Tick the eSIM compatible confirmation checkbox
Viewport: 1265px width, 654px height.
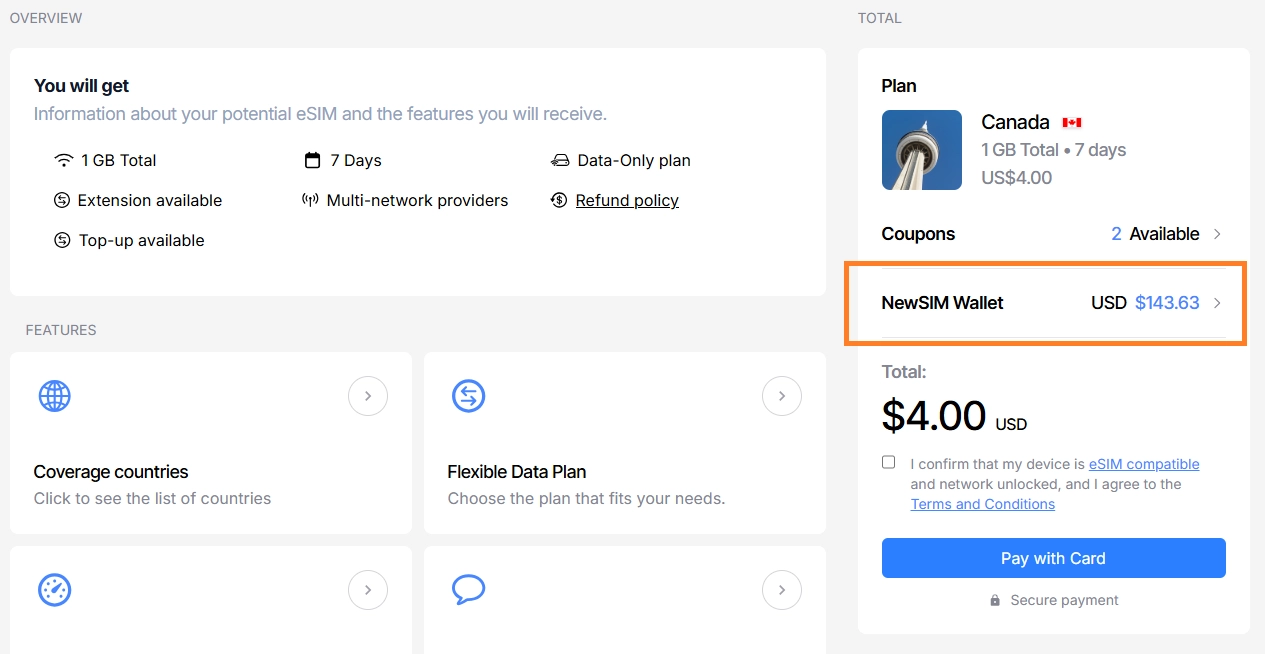(888, 462)
